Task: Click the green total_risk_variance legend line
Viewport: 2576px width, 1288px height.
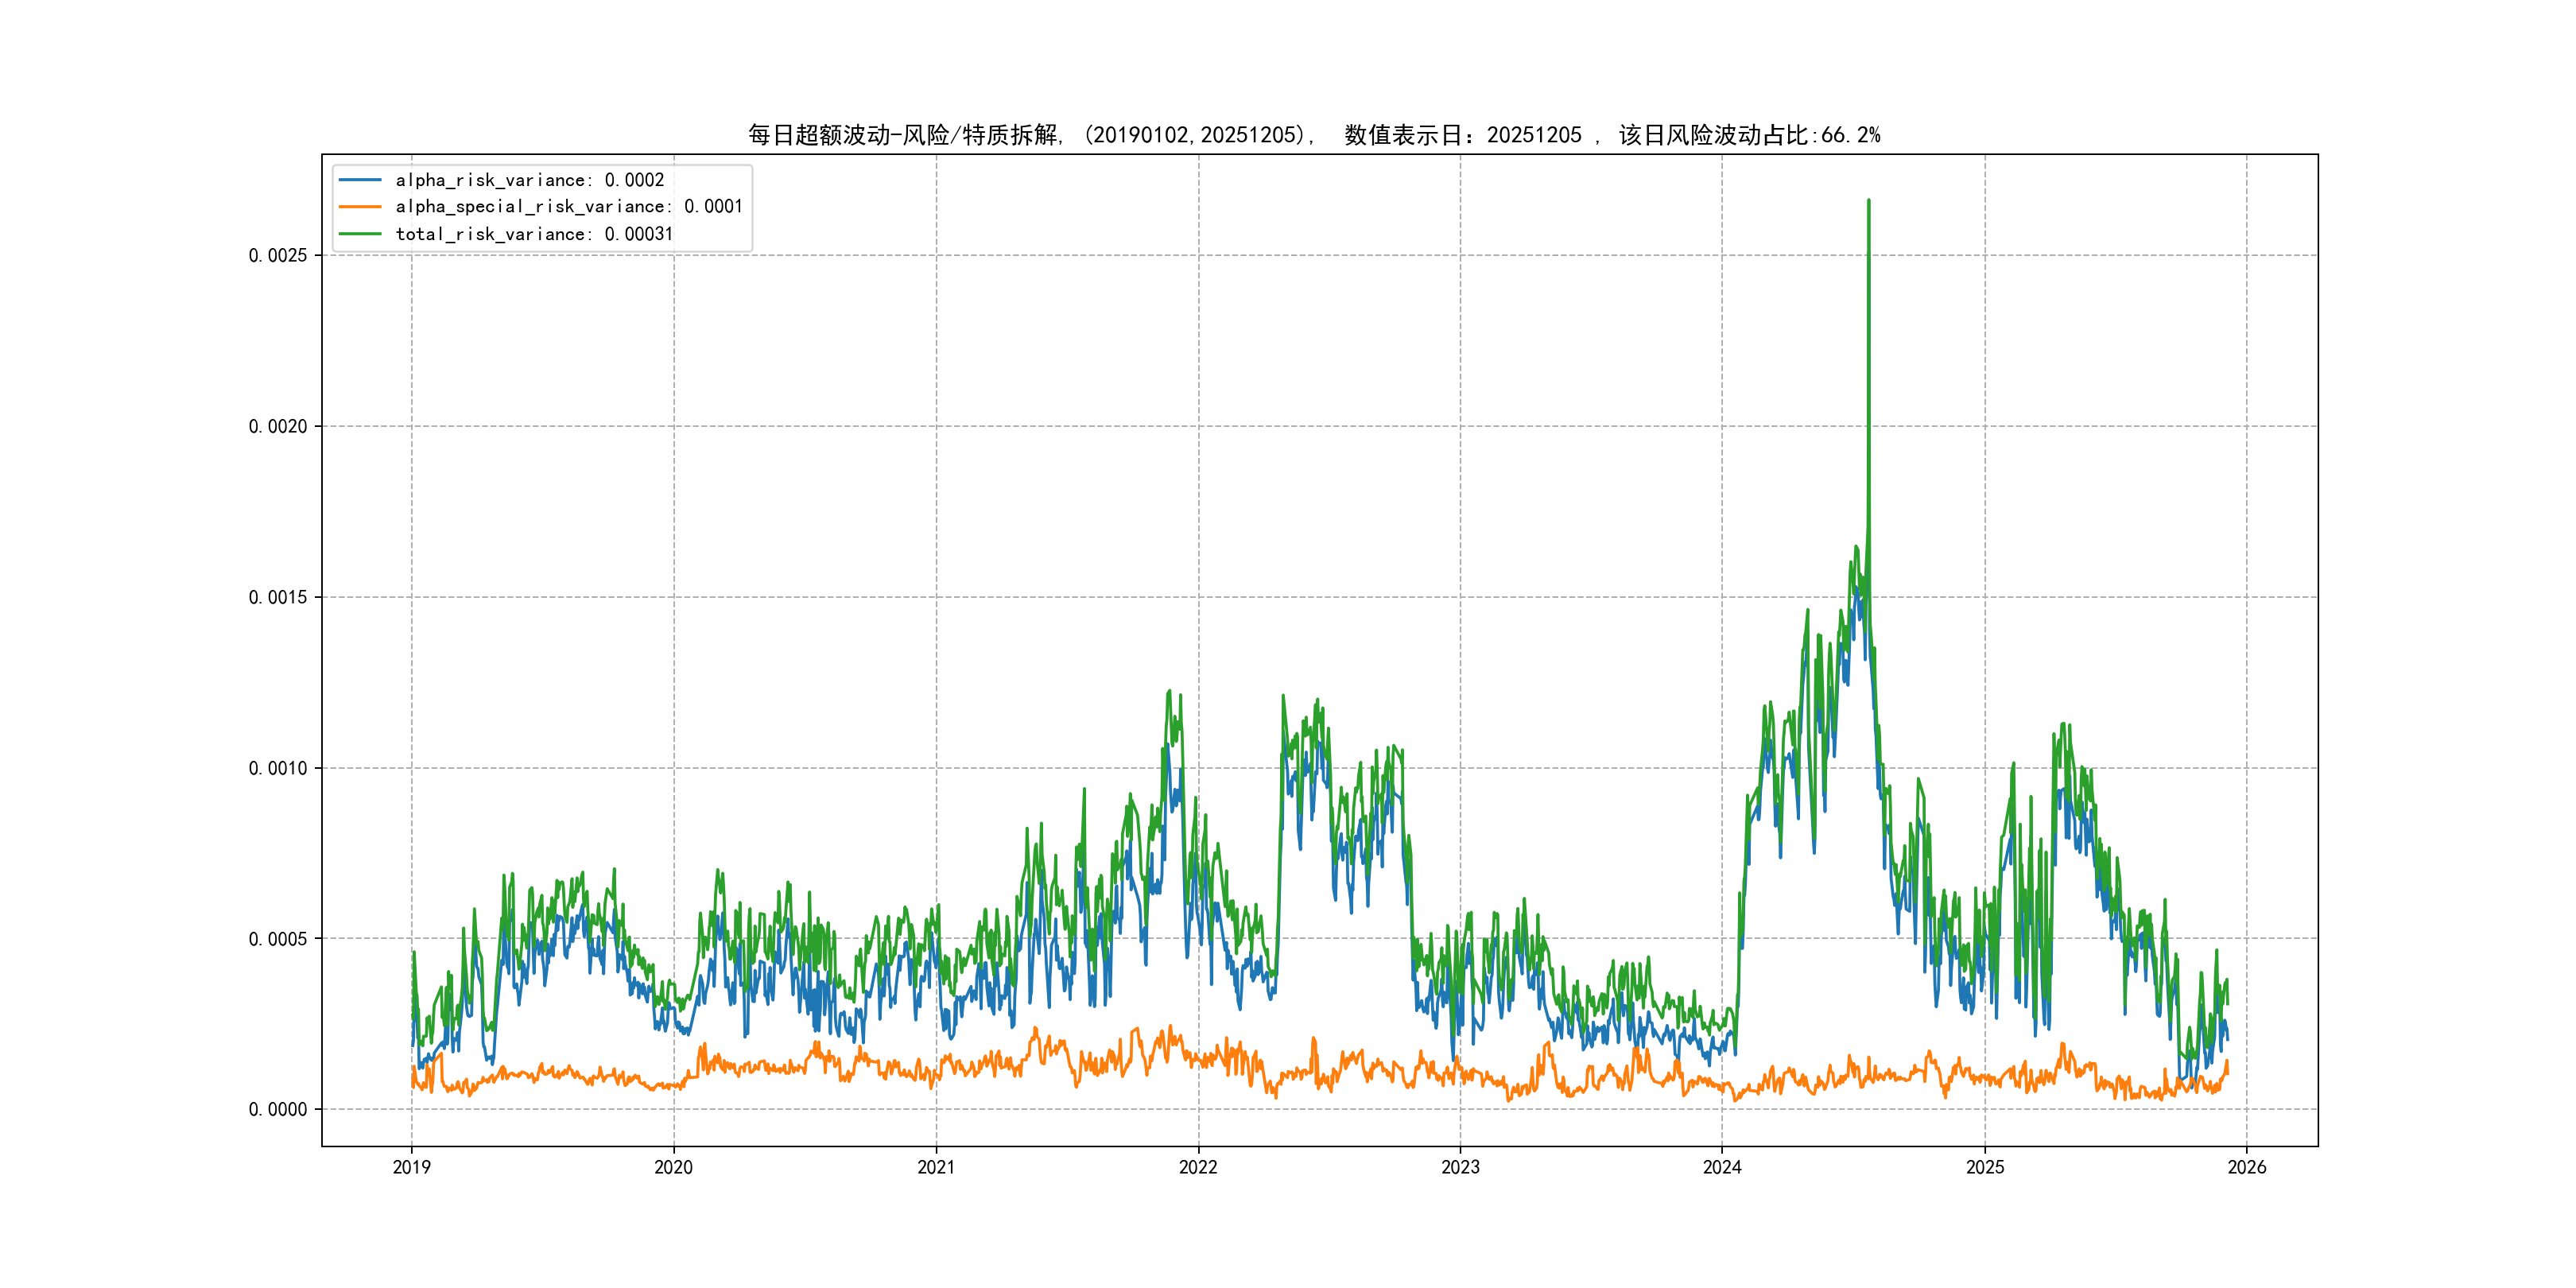Action: tap(360, 234)
